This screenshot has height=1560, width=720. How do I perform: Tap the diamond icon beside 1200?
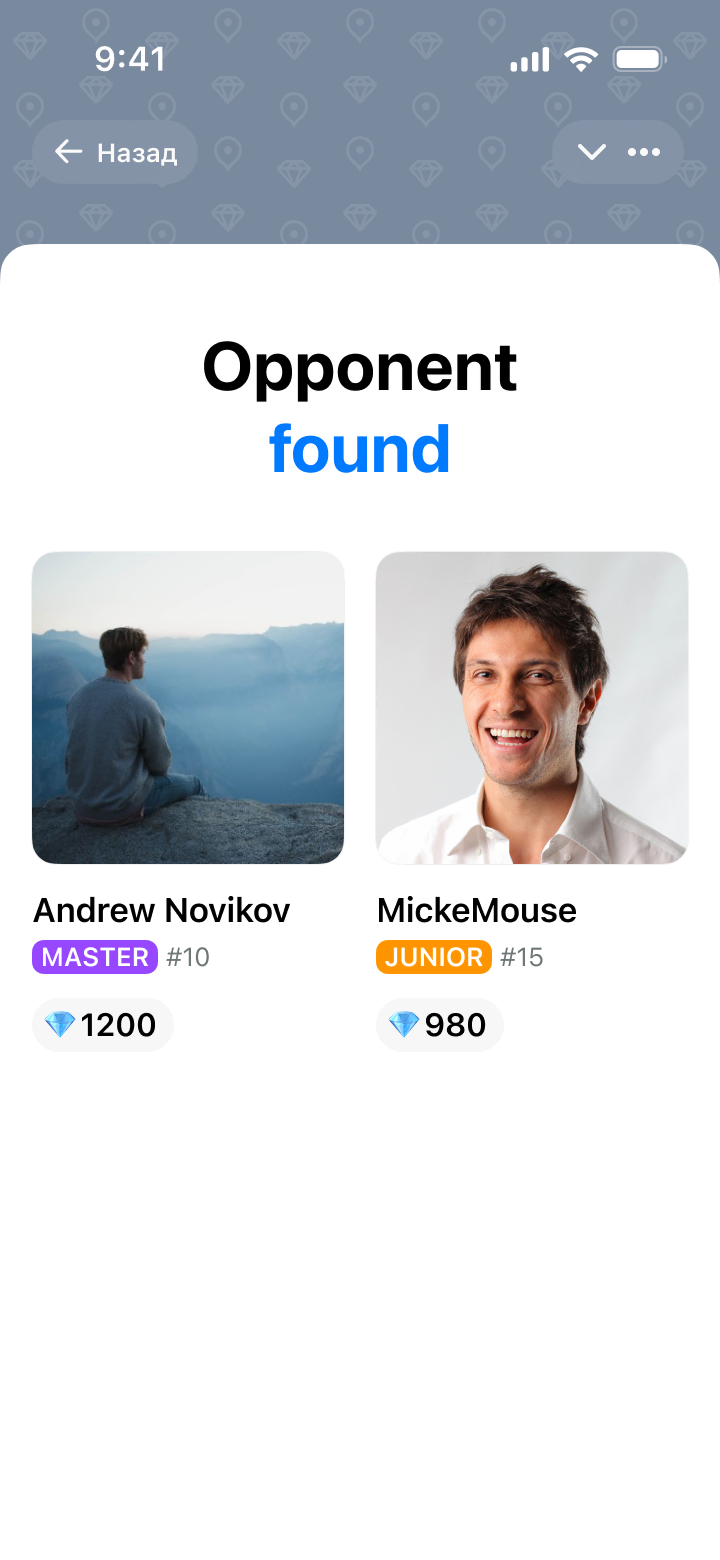pyautogui.click(x=60, y=1025)
